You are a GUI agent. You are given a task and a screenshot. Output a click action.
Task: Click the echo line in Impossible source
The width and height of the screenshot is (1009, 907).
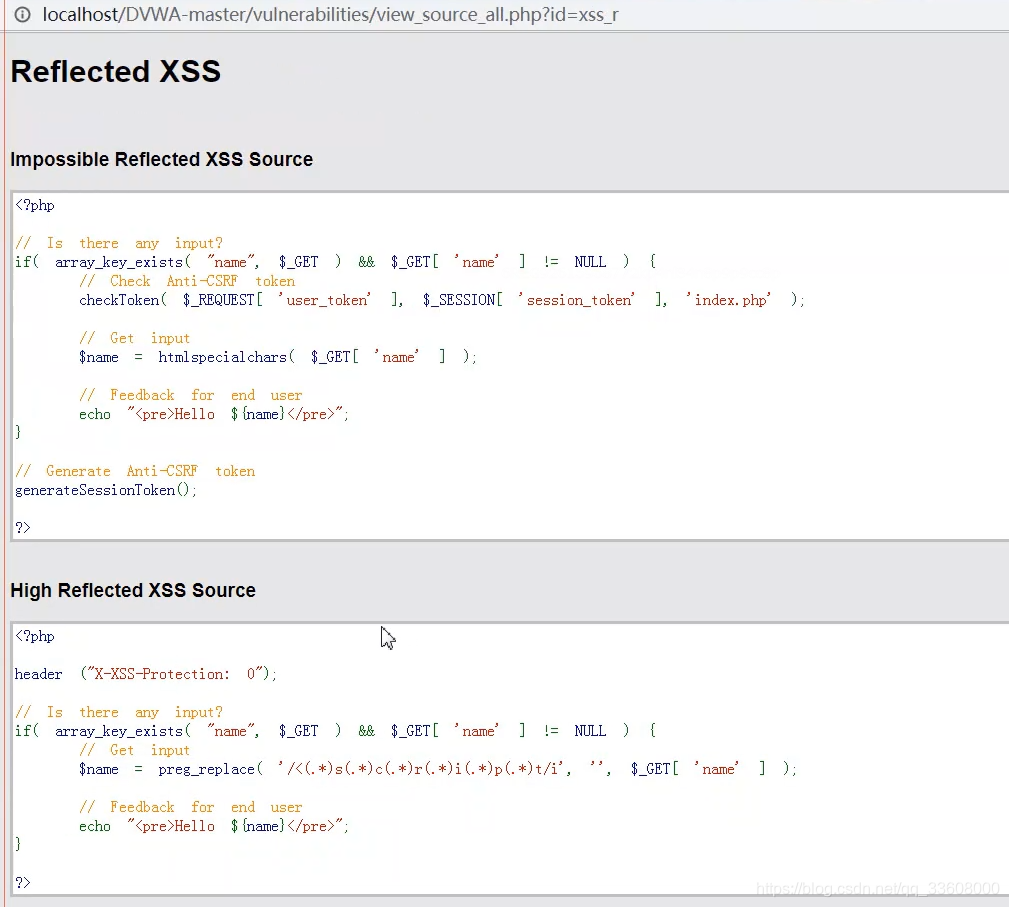click(x=214, y=414)
